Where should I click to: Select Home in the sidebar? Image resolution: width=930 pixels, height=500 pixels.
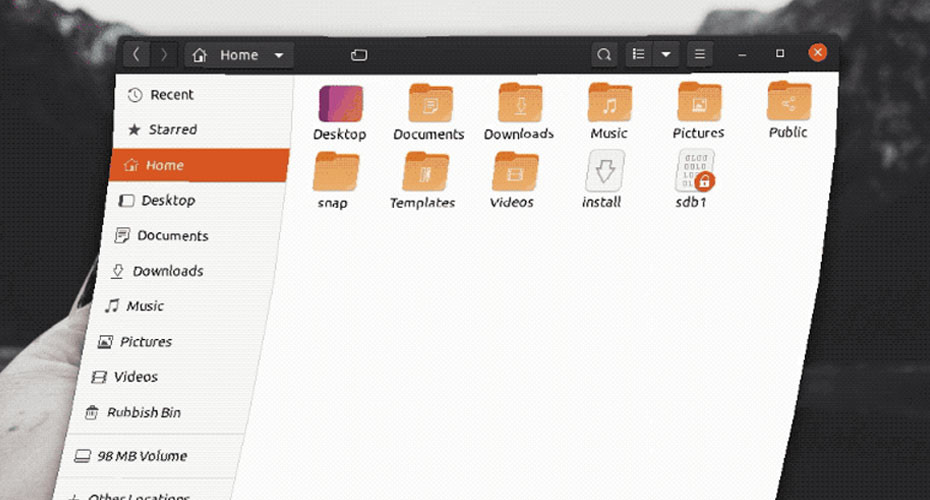(x=199, y=165)
